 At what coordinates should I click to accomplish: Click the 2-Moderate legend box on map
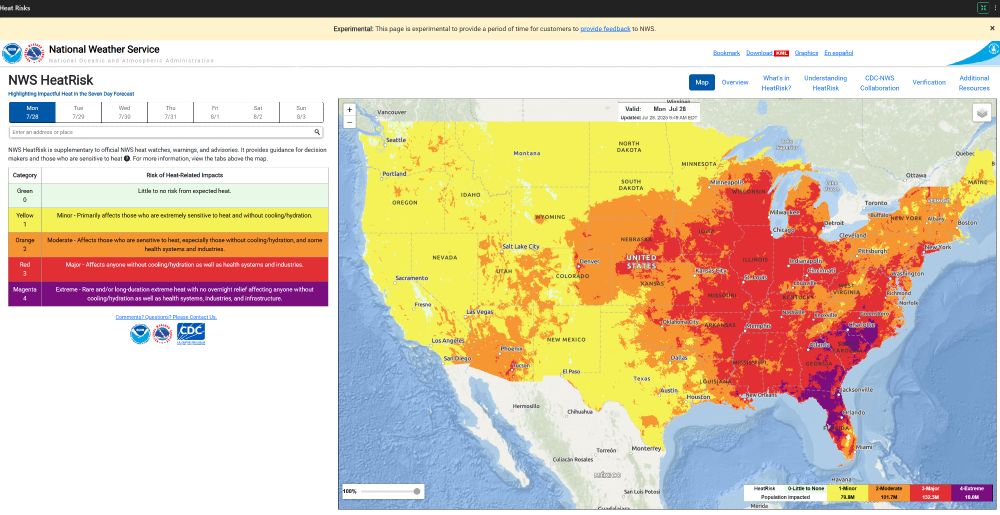889,492
